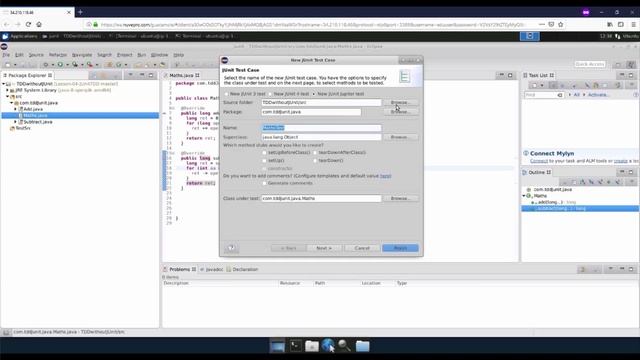Image resolution: width=640 pixels, height=360 pixels.
Task: Click Browse next to Source folder field
Action: pos(400,102)
